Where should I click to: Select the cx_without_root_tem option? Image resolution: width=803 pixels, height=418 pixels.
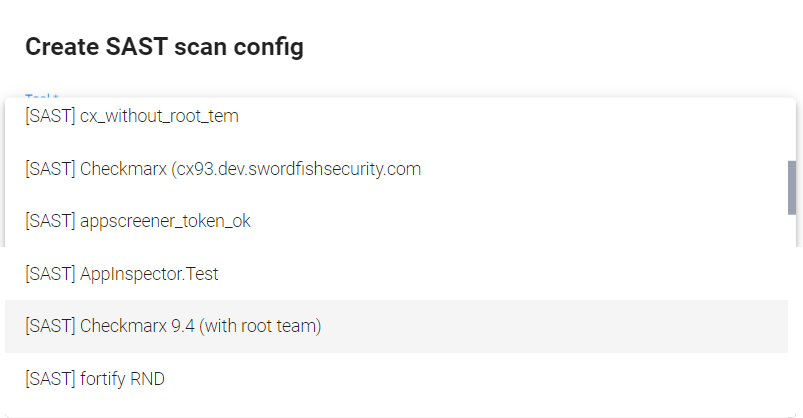click(x=132, y=117)
